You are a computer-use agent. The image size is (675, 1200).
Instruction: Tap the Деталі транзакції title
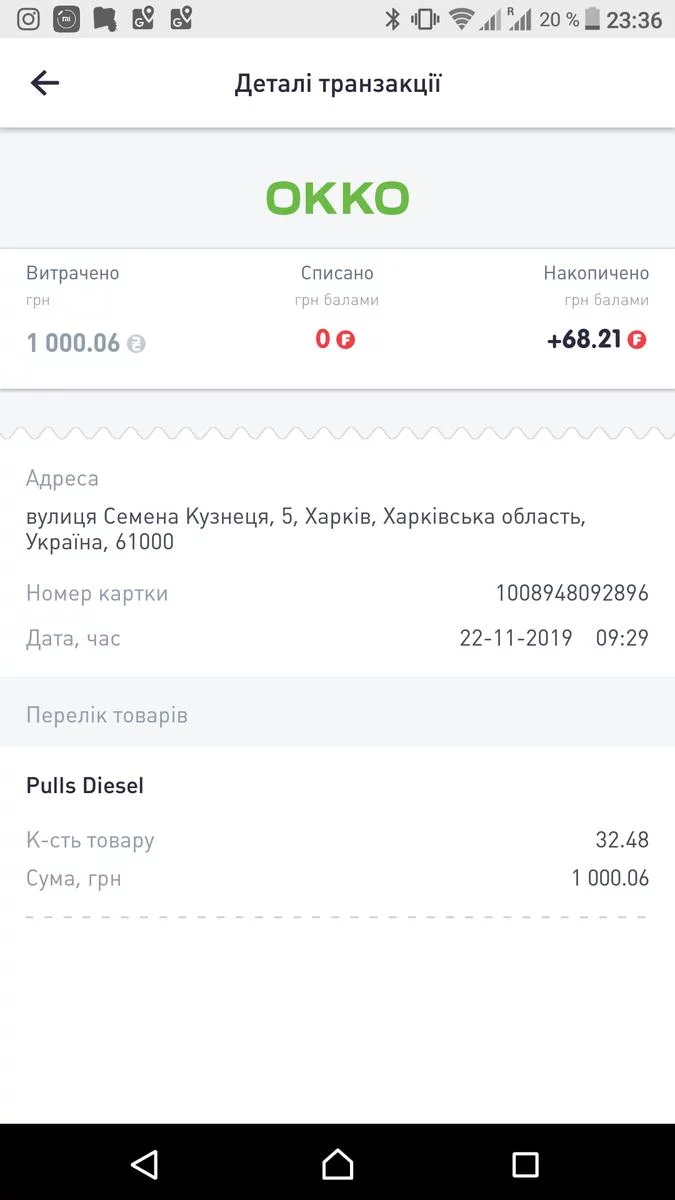tap(337, 83)
